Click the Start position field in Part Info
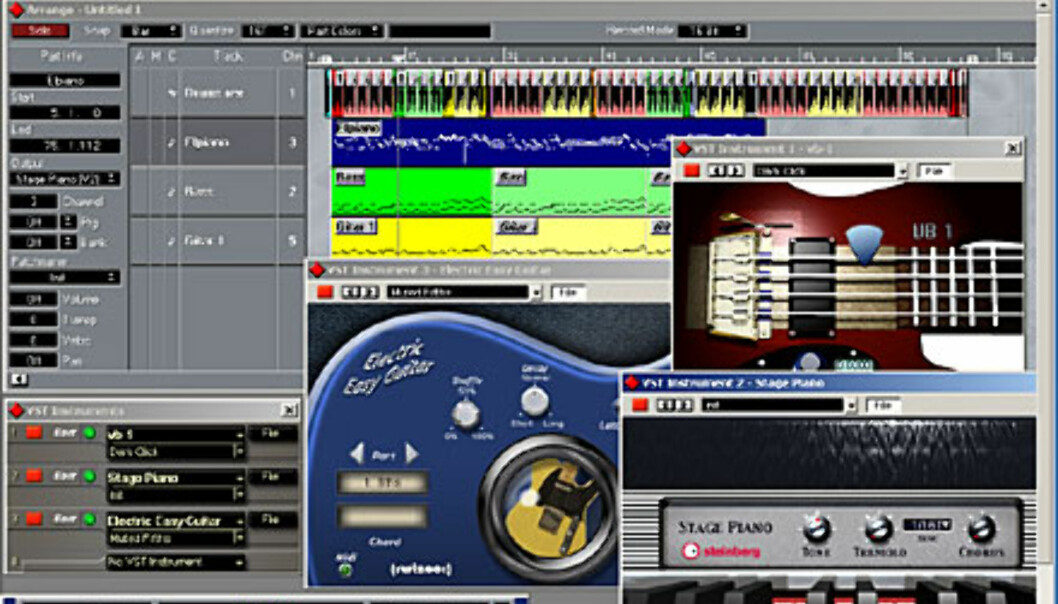The image size is (1058, 604). point(65,113)
